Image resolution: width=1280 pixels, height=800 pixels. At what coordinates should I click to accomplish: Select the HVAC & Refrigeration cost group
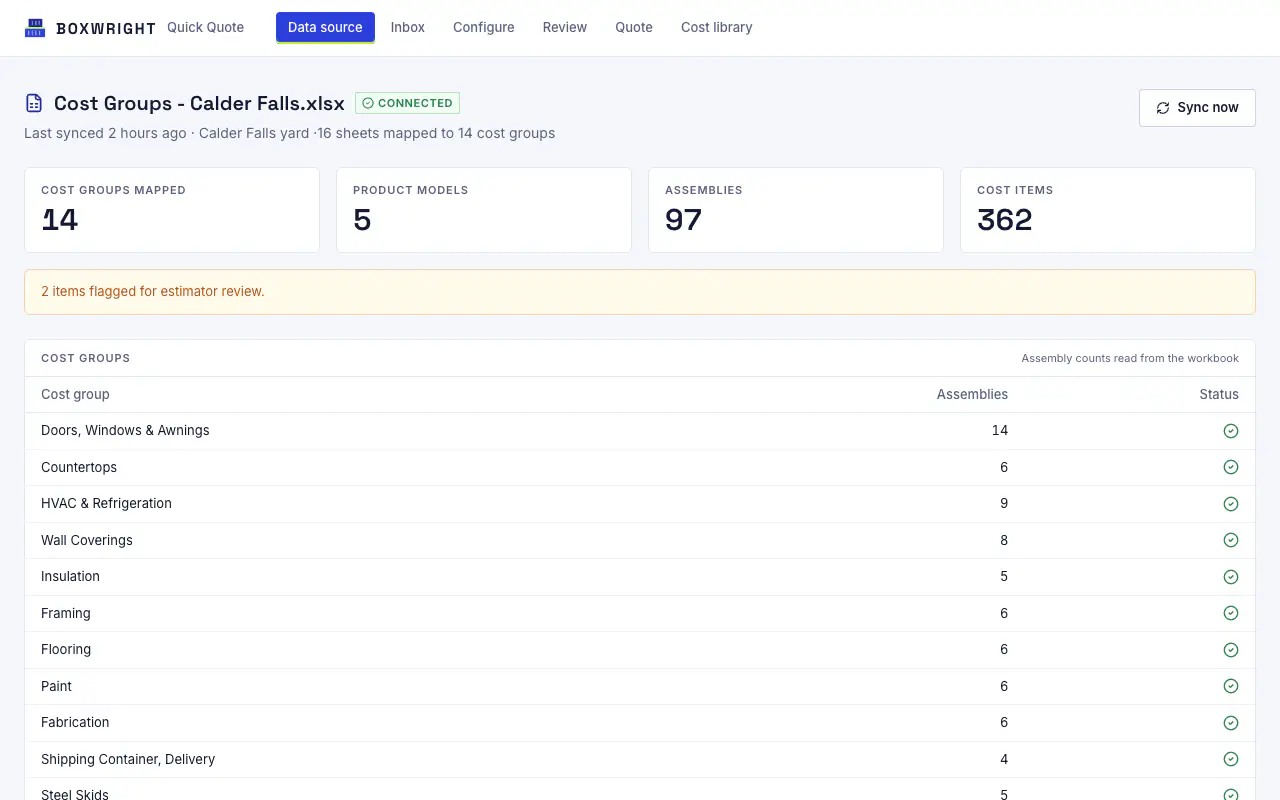point(640,504)
